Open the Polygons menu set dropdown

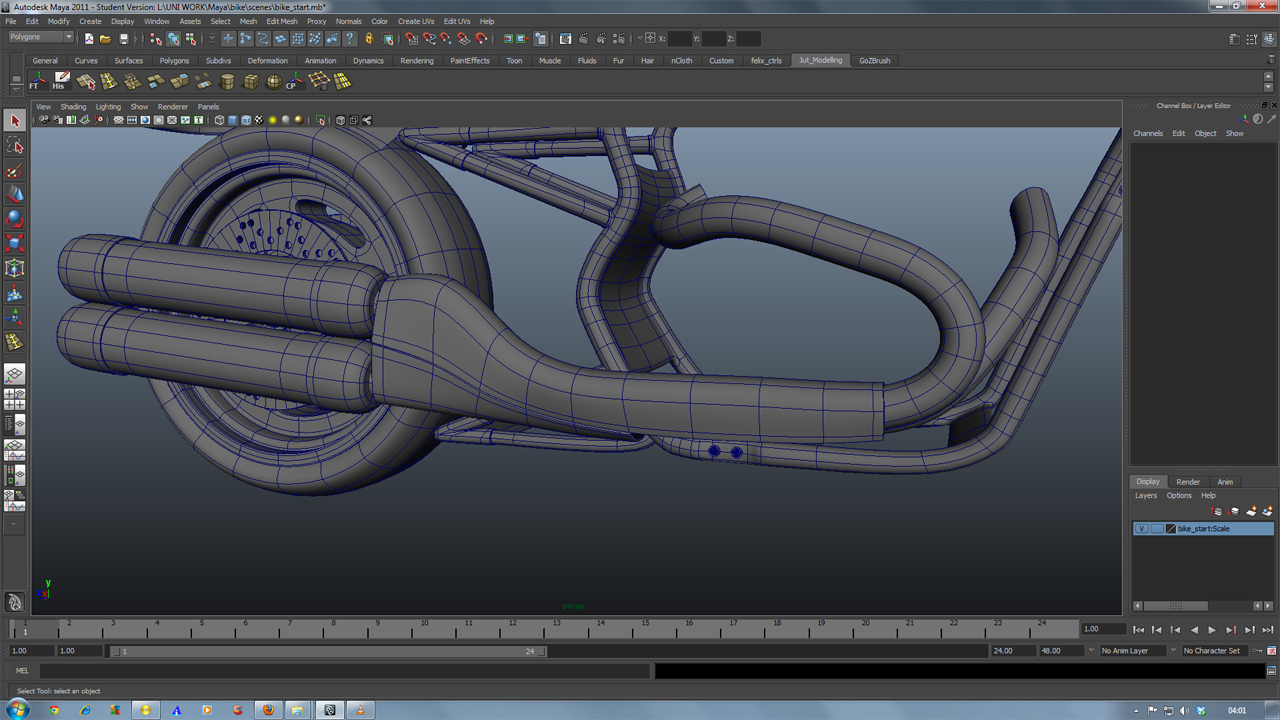[x=38, y=37]
